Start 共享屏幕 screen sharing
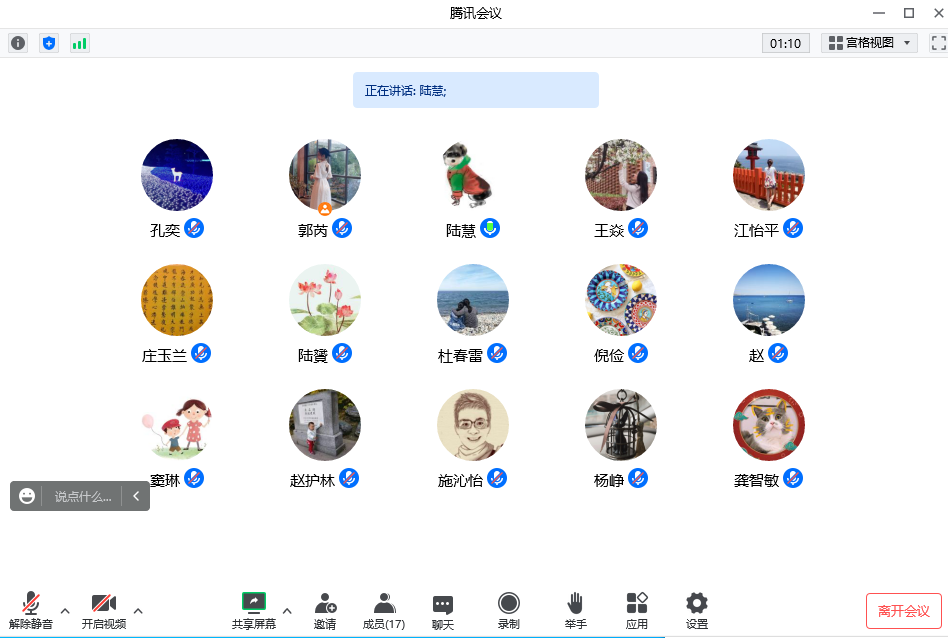This screenshot has width=948, height=638. pyautogui.click(x=254, y=610)
